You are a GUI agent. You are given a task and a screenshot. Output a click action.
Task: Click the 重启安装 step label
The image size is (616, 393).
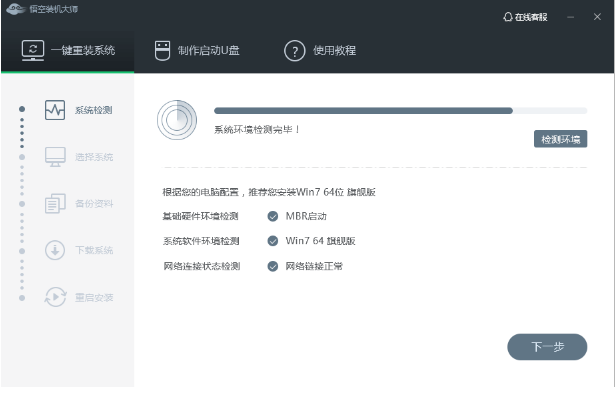tap(94, 298)
